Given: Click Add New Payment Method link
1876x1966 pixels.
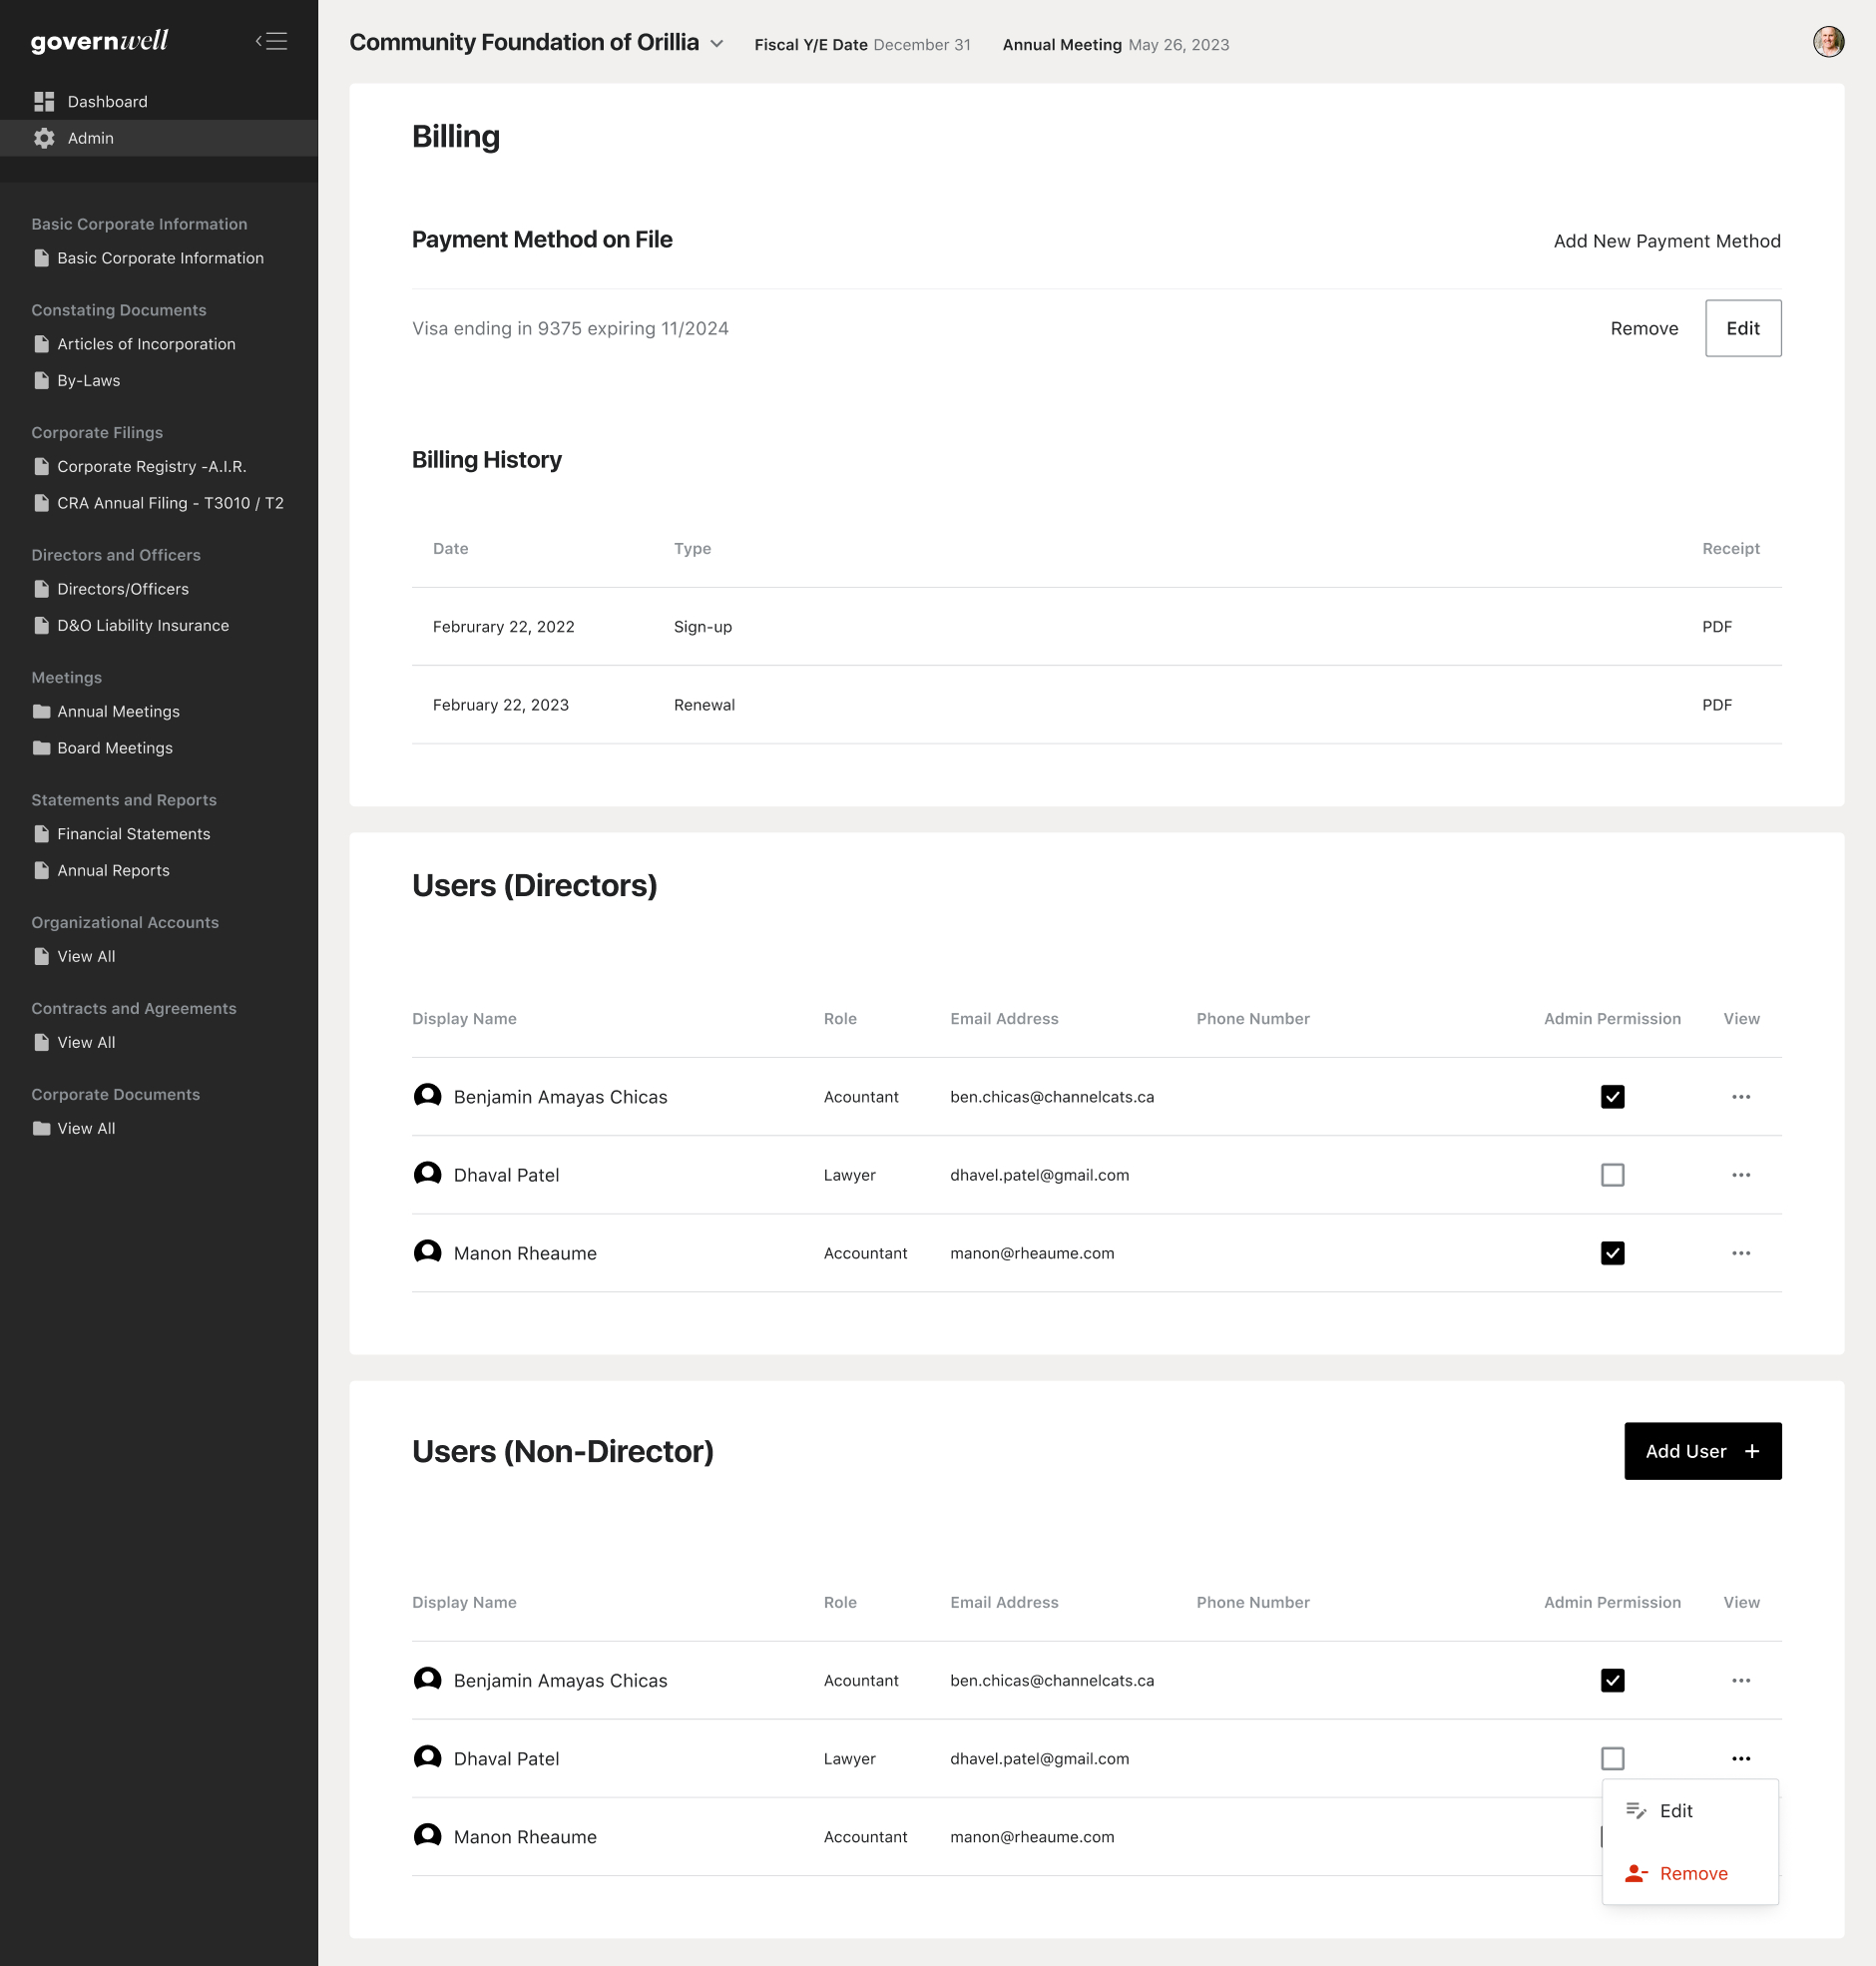Looking at the screenshot, I should [x=1666, y=241].
